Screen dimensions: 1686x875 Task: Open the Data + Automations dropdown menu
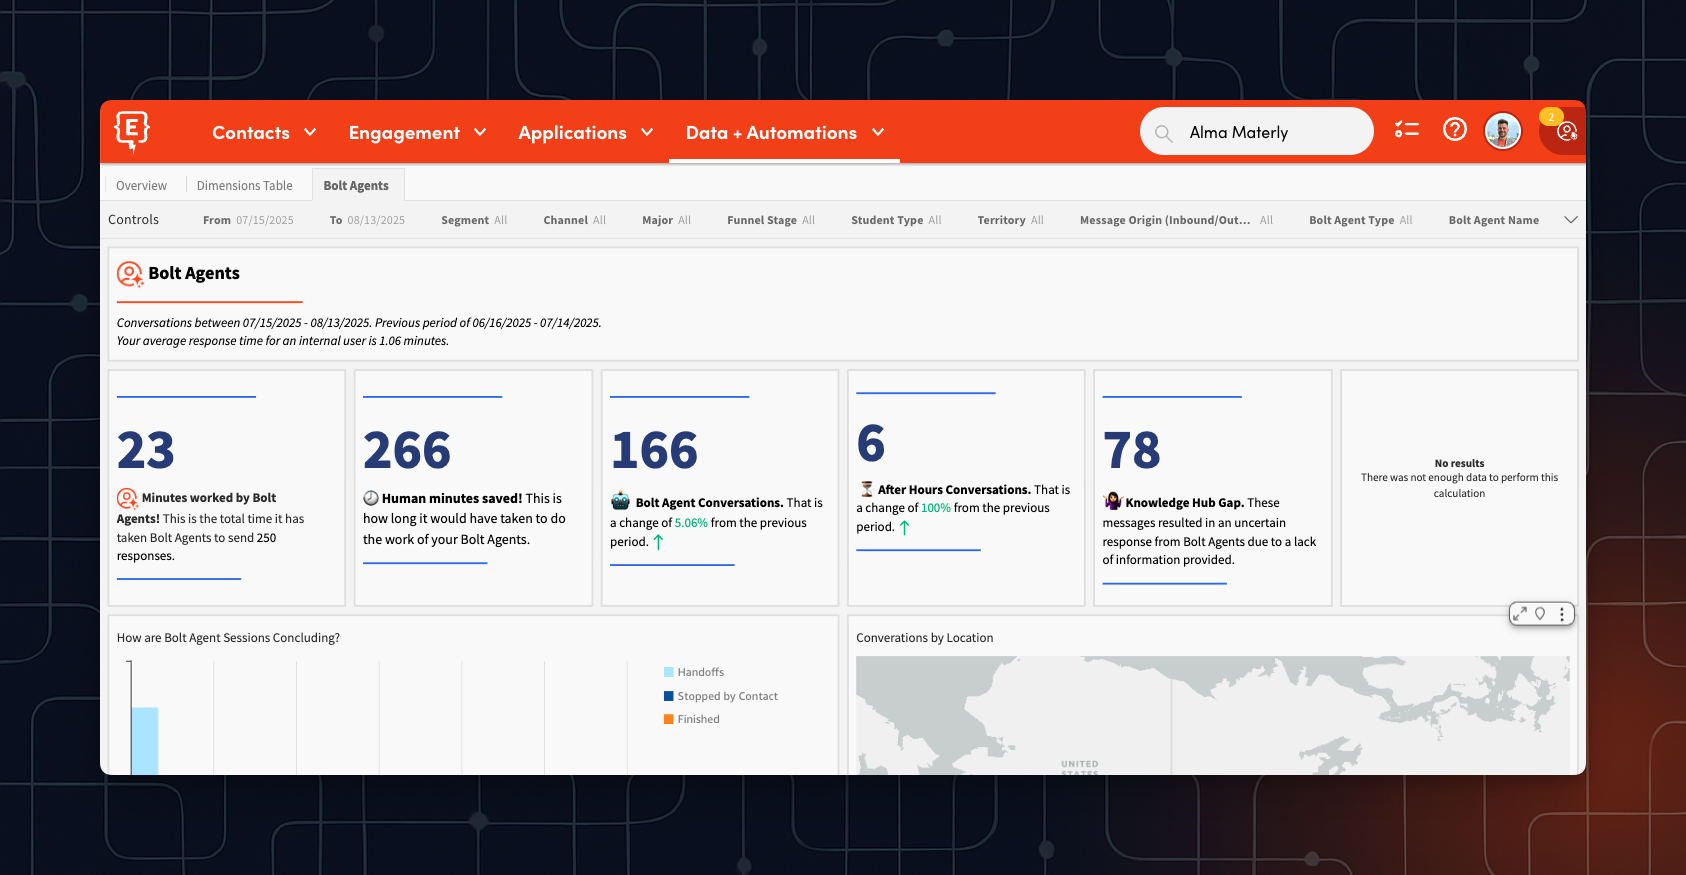point(785,133)
